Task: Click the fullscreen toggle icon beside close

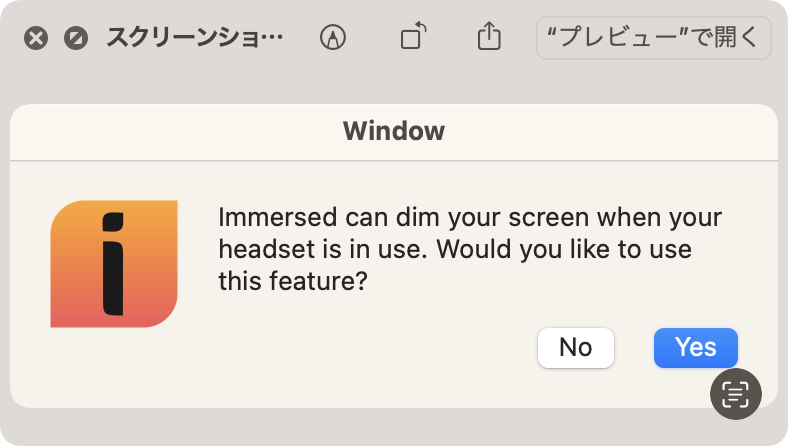Action: pyautogui.click(x=76, y=38)
